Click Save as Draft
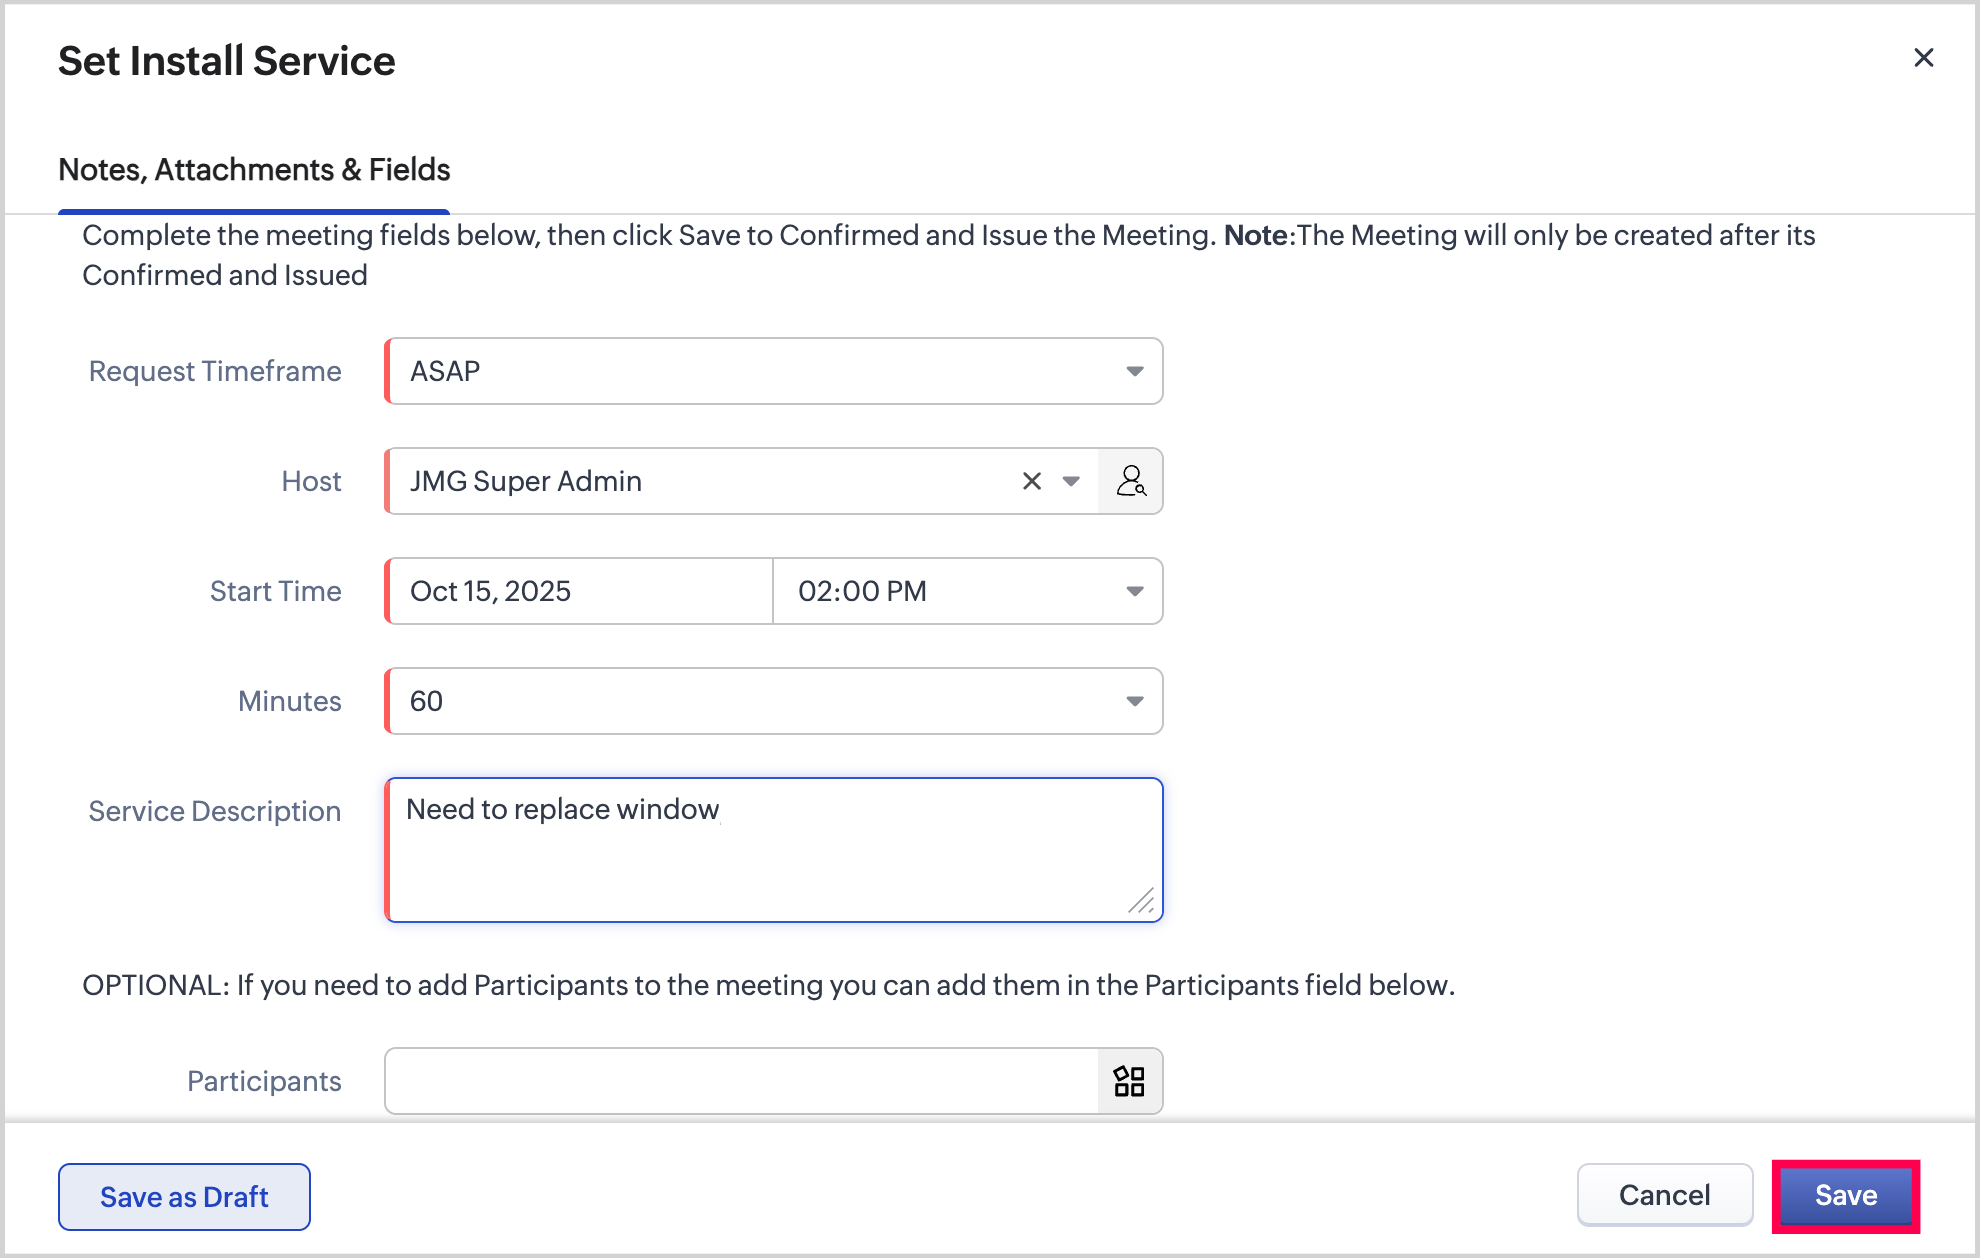Screen dimensions: 1980x1258 pyautogui.click(x=184, y=1197)
